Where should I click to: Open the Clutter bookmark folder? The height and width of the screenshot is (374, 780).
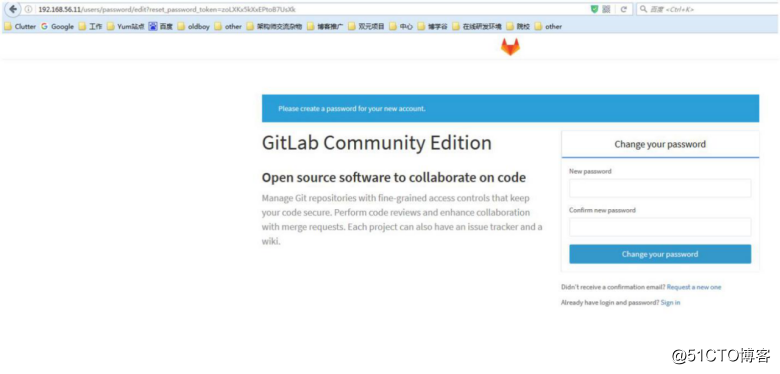20,27
